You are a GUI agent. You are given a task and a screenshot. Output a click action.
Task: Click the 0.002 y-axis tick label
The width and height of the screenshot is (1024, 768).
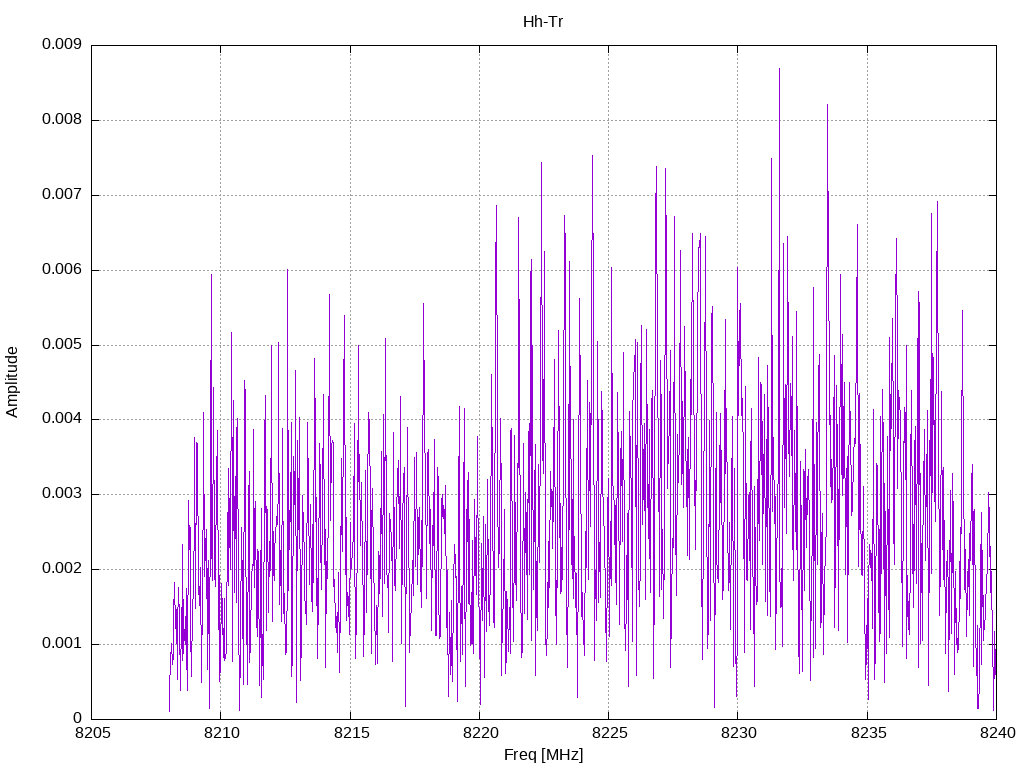pyautogui.click(x=62, y=568)
